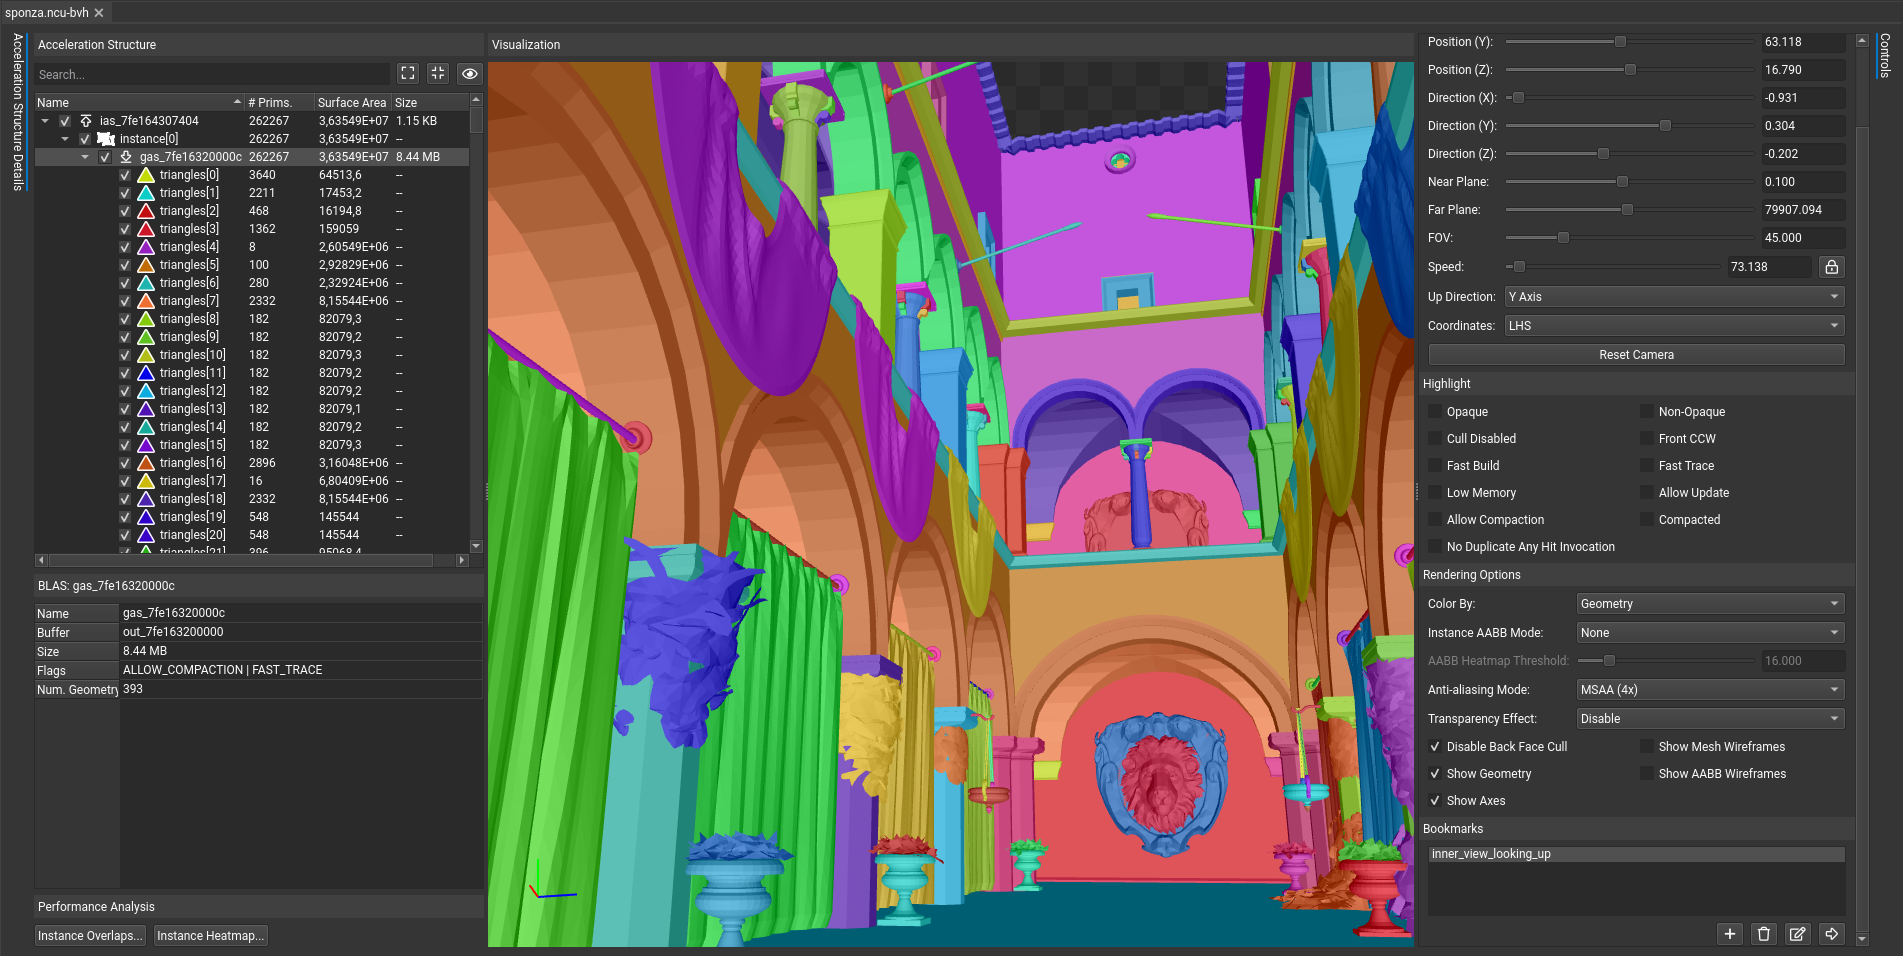Viewport: 1903px width, 956px height.
Task: Uncheck the triangles[4] visibility checkbox
Action: pyautogui.click(x=125, y=247)
